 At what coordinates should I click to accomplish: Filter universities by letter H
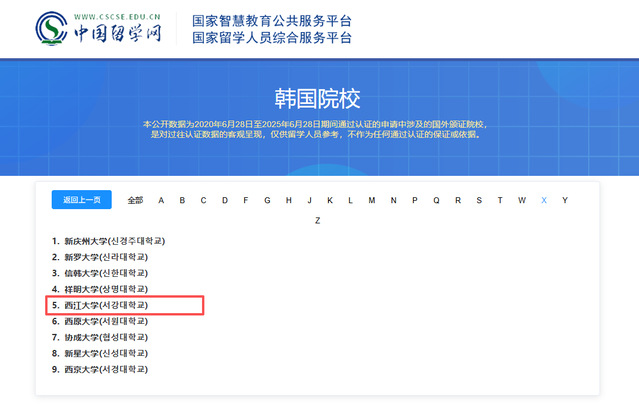[x=289, y=200]
